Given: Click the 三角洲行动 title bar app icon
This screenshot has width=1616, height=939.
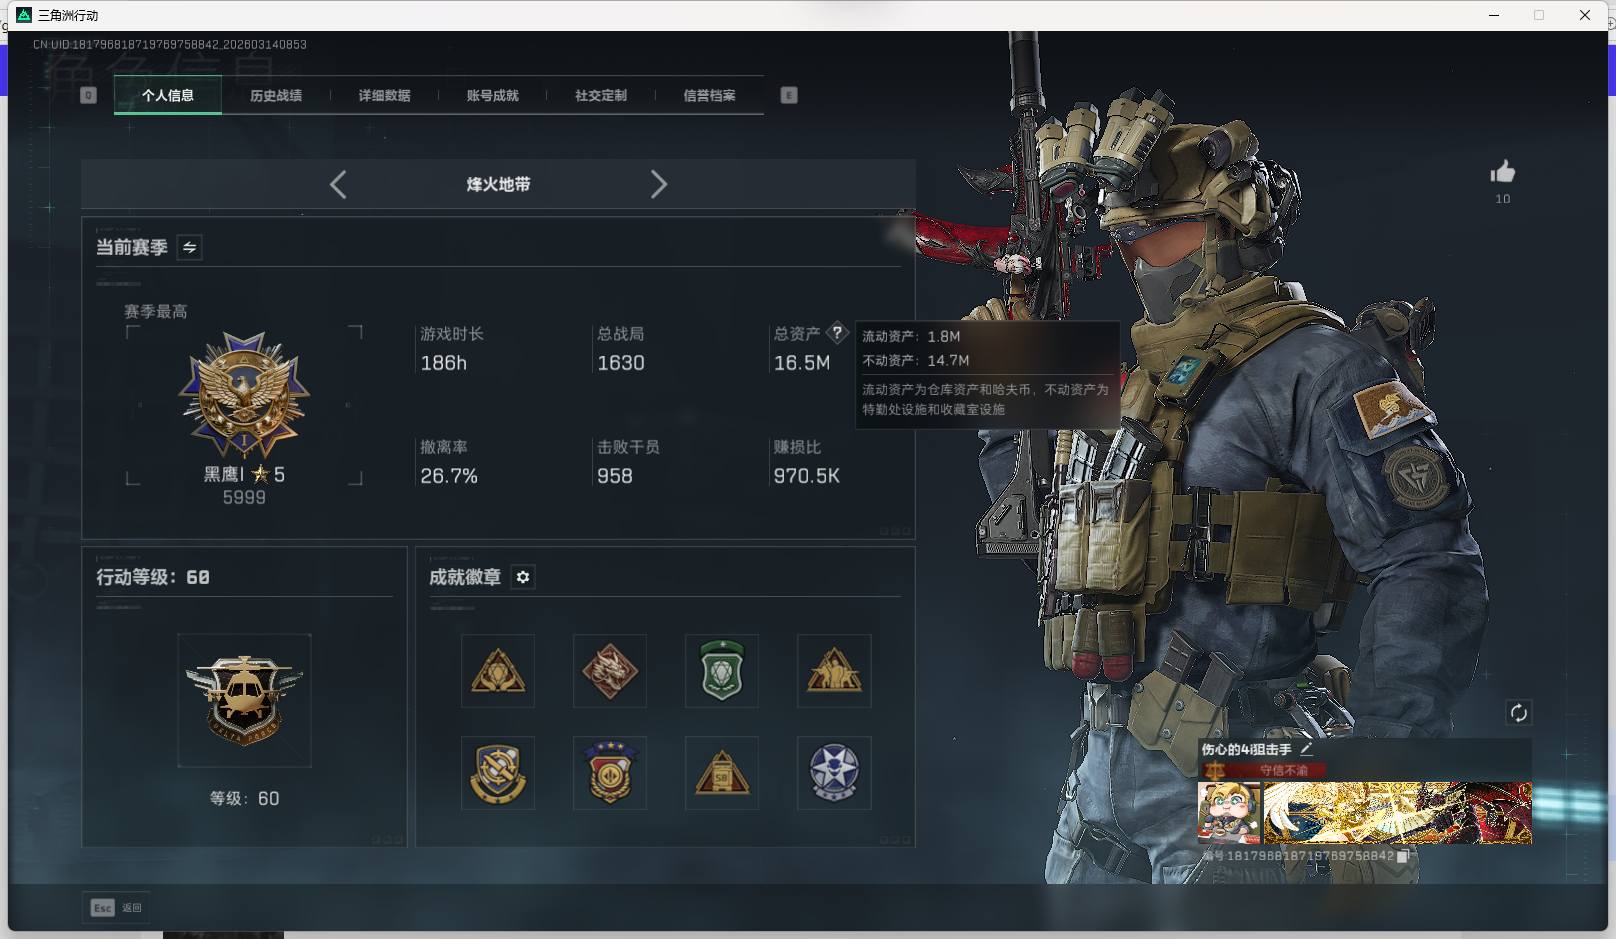Looking at the screenshot, I should (24, 15).
